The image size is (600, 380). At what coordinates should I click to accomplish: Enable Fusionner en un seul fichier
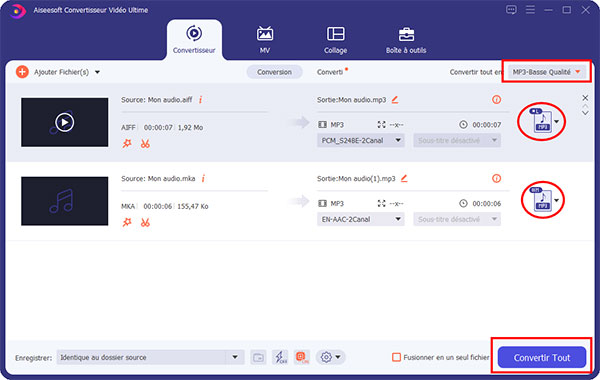396,357
